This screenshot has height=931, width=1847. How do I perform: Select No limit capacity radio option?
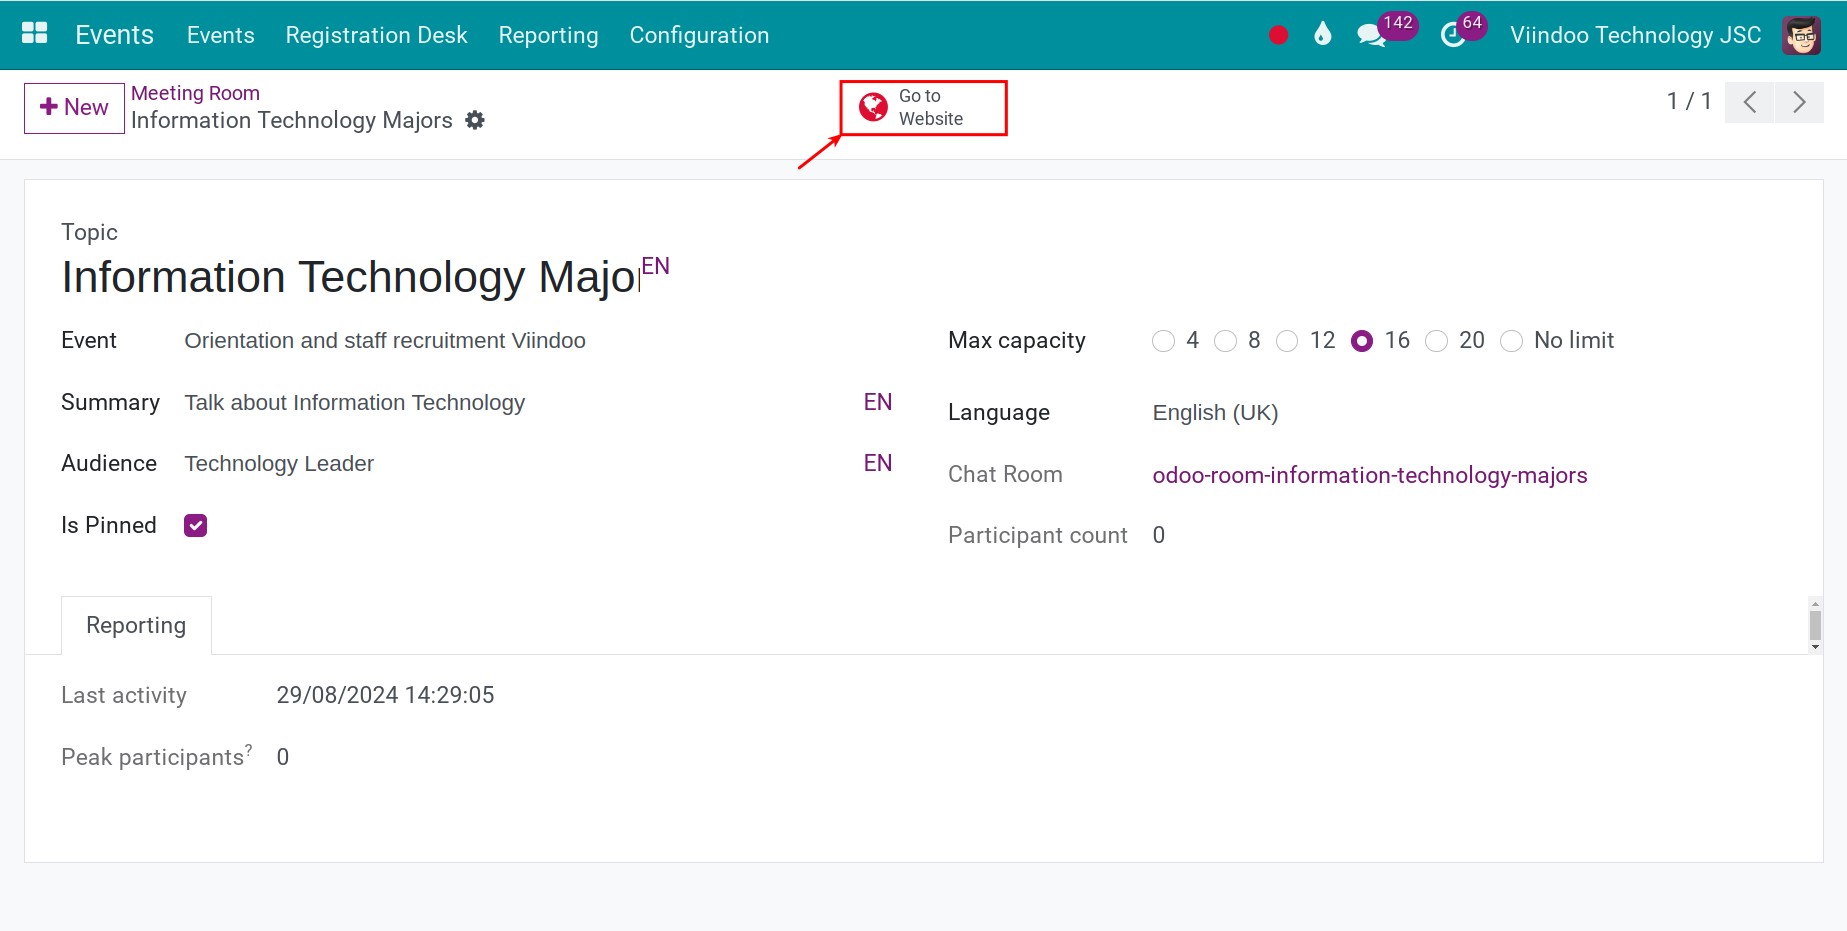click(1511, 341)
